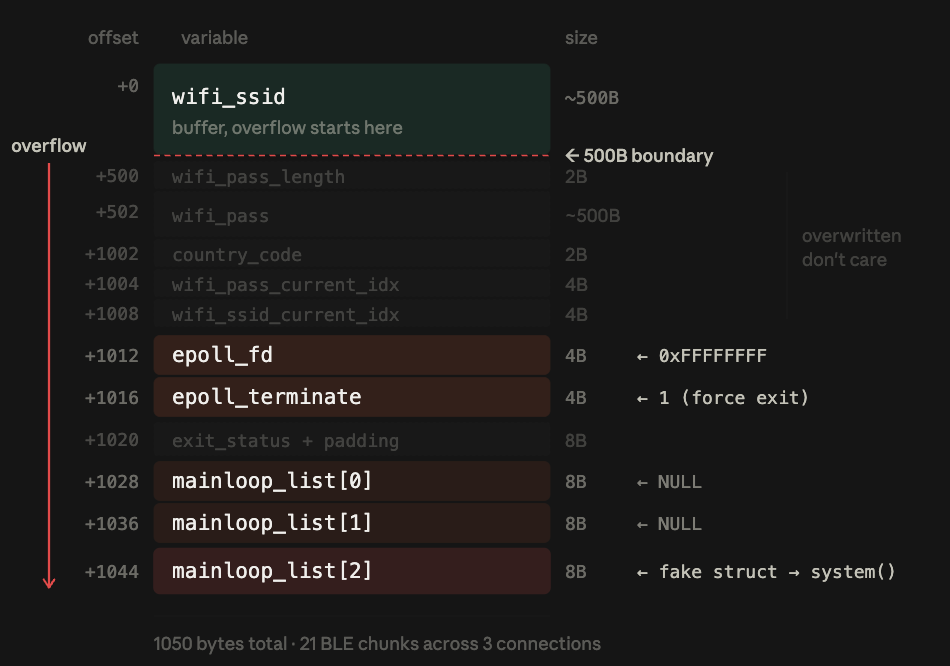Screen dimensions: 950x666
Task: Click the wifi_pass_length variable
Action: pyautogui.click(x=258, y=177)
